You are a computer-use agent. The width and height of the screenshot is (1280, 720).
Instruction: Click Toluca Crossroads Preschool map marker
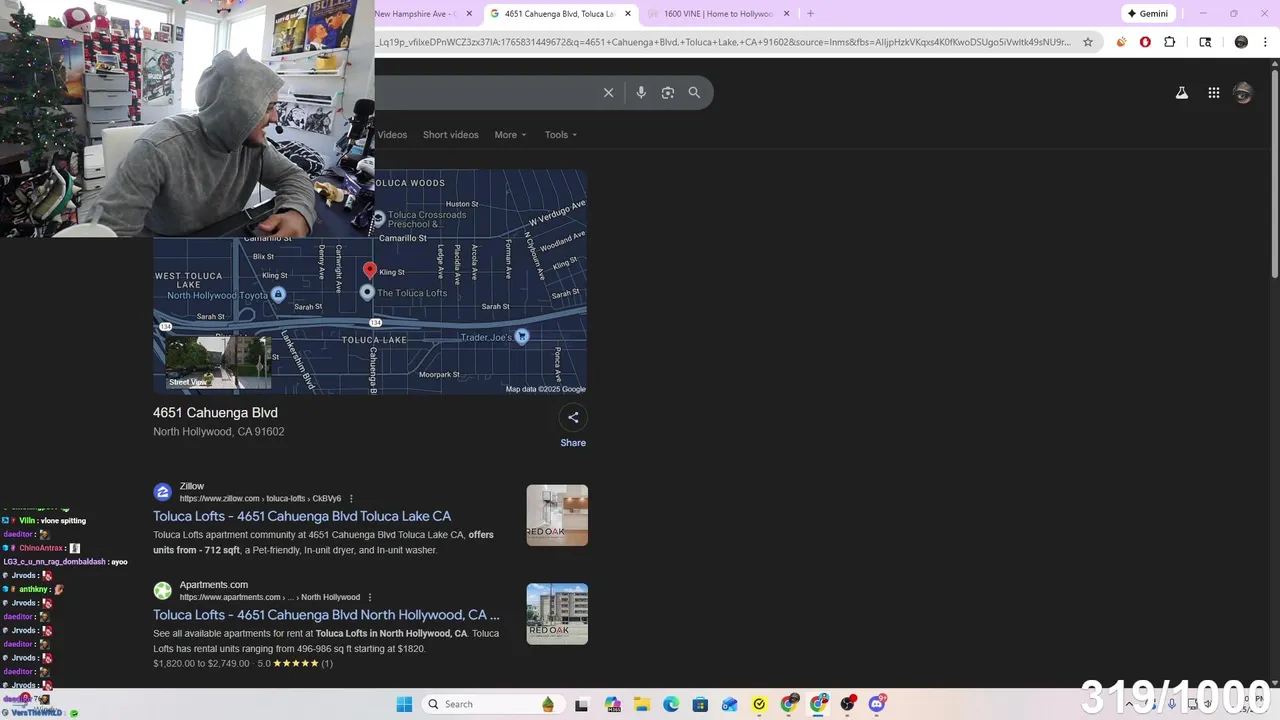[x=379, y=218]
